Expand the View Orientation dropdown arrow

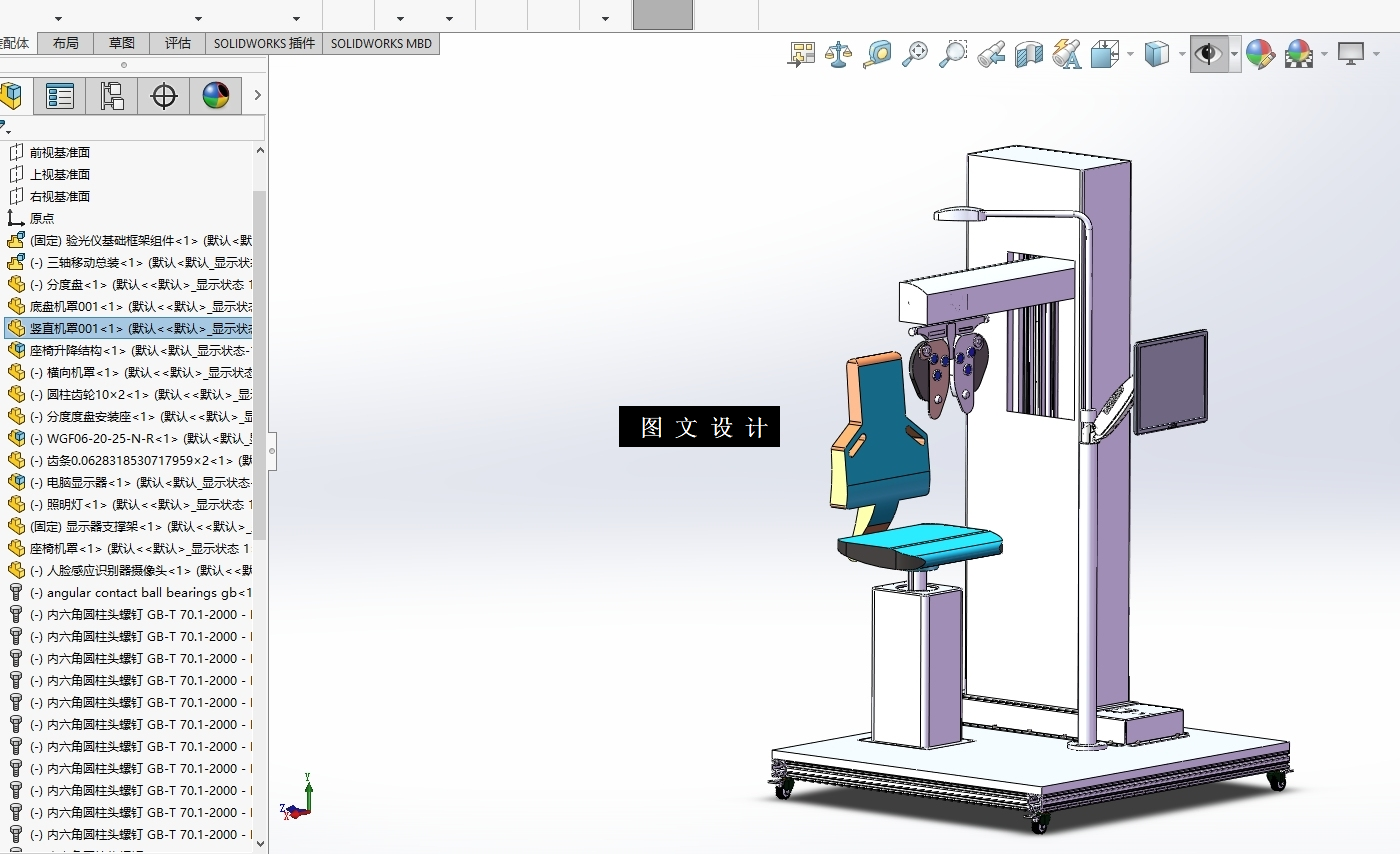(x=1130, y=54)
